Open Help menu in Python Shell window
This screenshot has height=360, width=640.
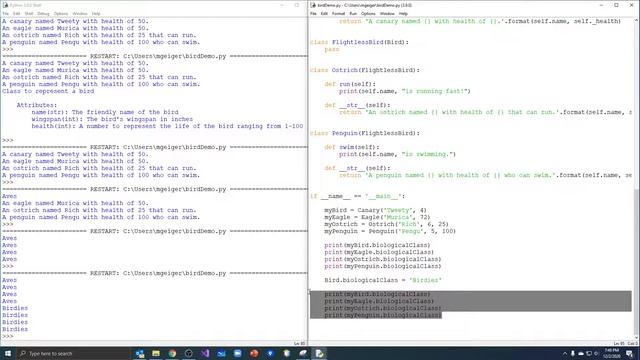pyautogui.click(x=96, y=13)
